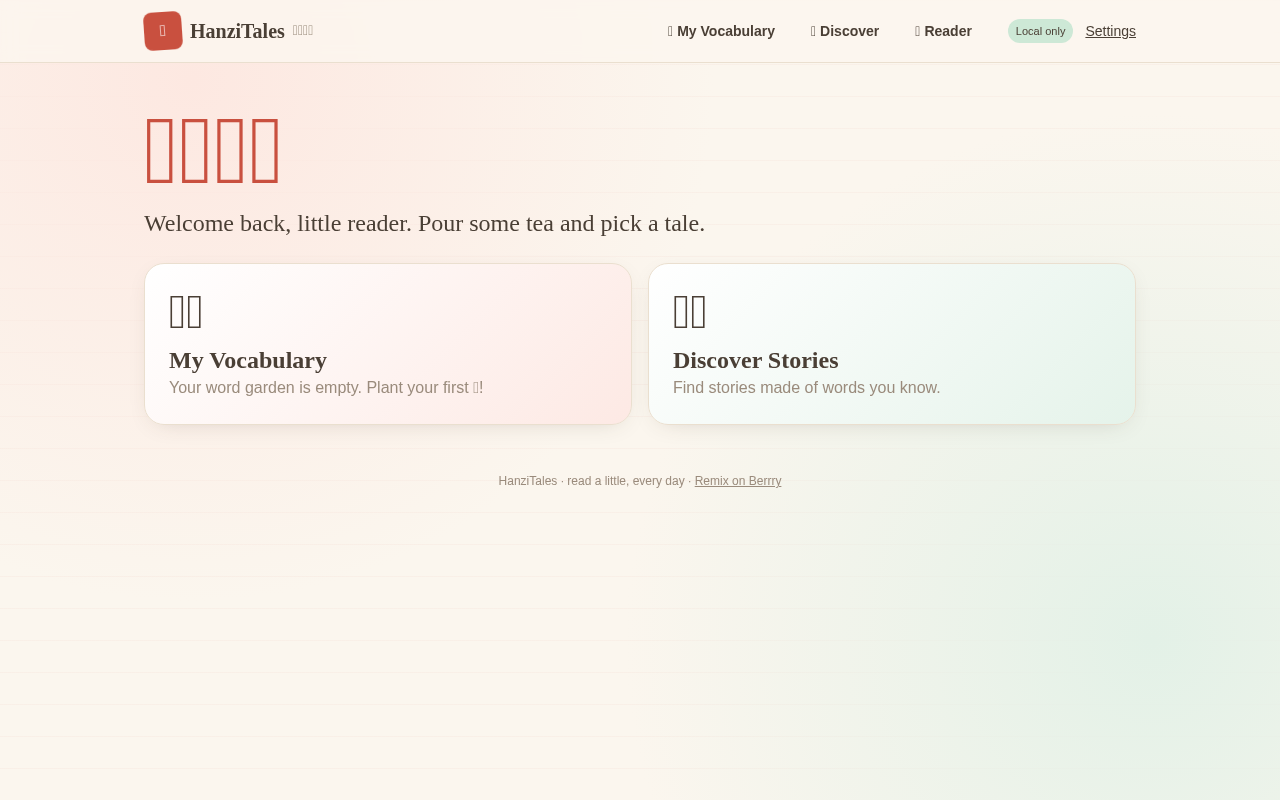
Task: Click the large red heading characters
Action: click(x=213, y=150)
